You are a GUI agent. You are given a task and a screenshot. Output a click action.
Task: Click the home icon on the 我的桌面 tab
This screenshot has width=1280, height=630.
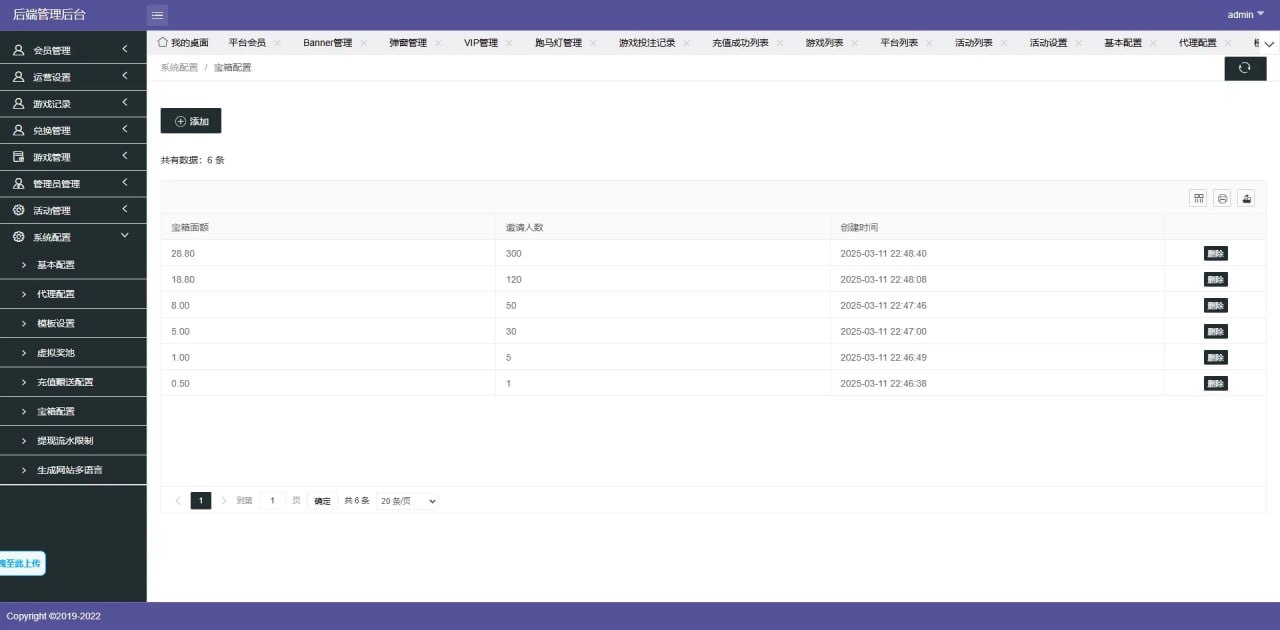(162, 42)
